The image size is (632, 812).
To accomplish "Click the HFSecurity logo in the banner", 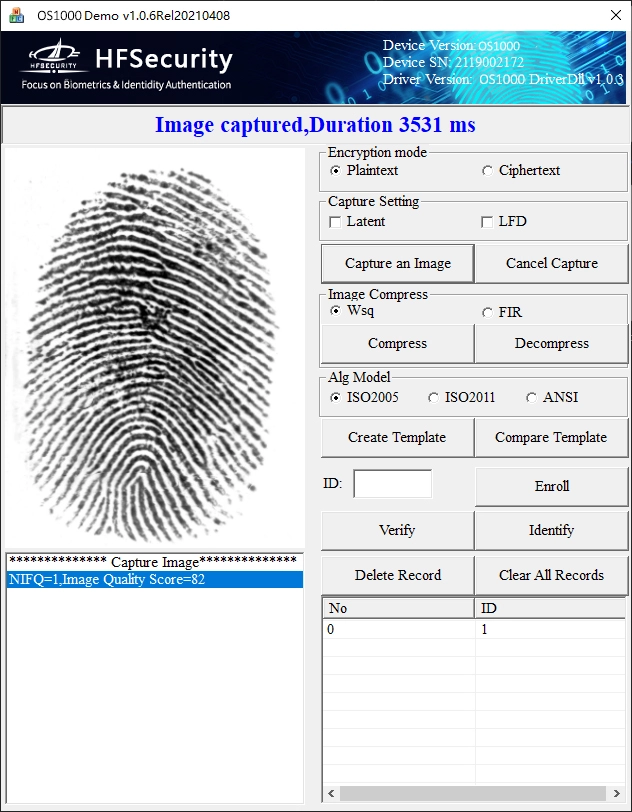I will (x=127, y=65).
